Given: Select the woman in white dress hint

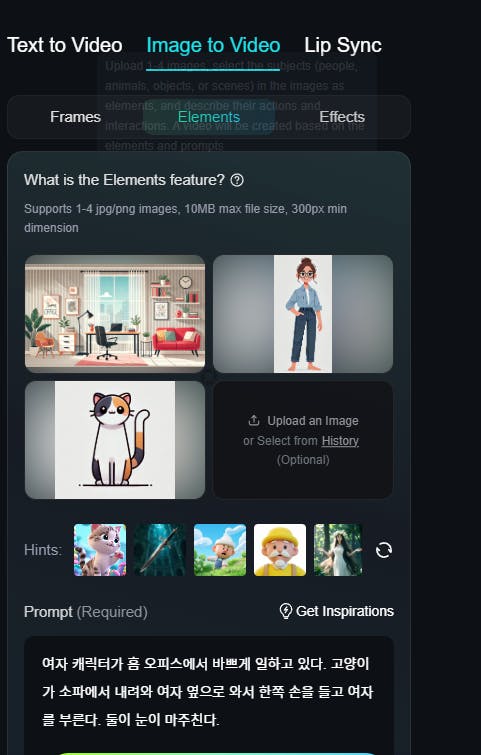Looking at the screenshot, I should point(338,550).
